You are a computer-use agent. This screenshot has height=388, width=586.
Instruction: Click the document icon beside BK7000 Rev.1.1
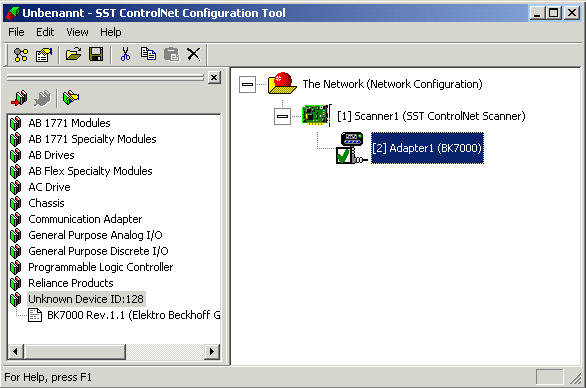coord(35,315)
